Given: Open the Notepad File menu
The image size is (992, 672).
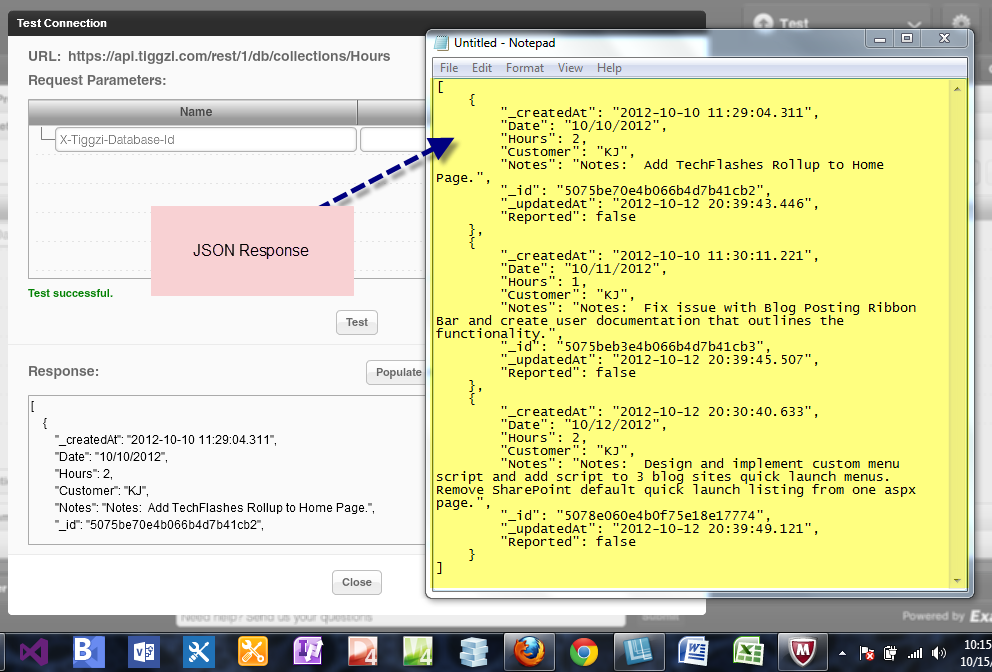Looking at the screenshot, I should pos(449,68).
